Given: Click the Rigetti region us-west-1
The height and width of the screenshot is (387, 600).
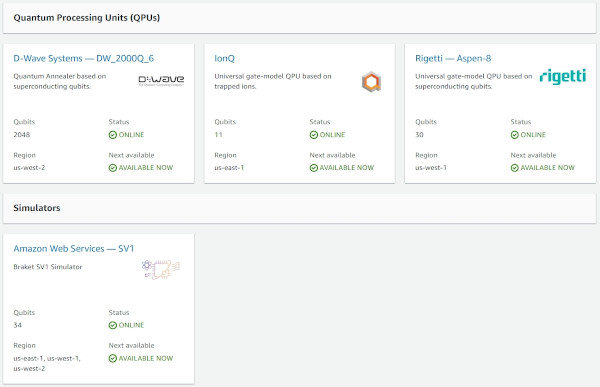Looking at the screenshot, I should click(431, 168).
